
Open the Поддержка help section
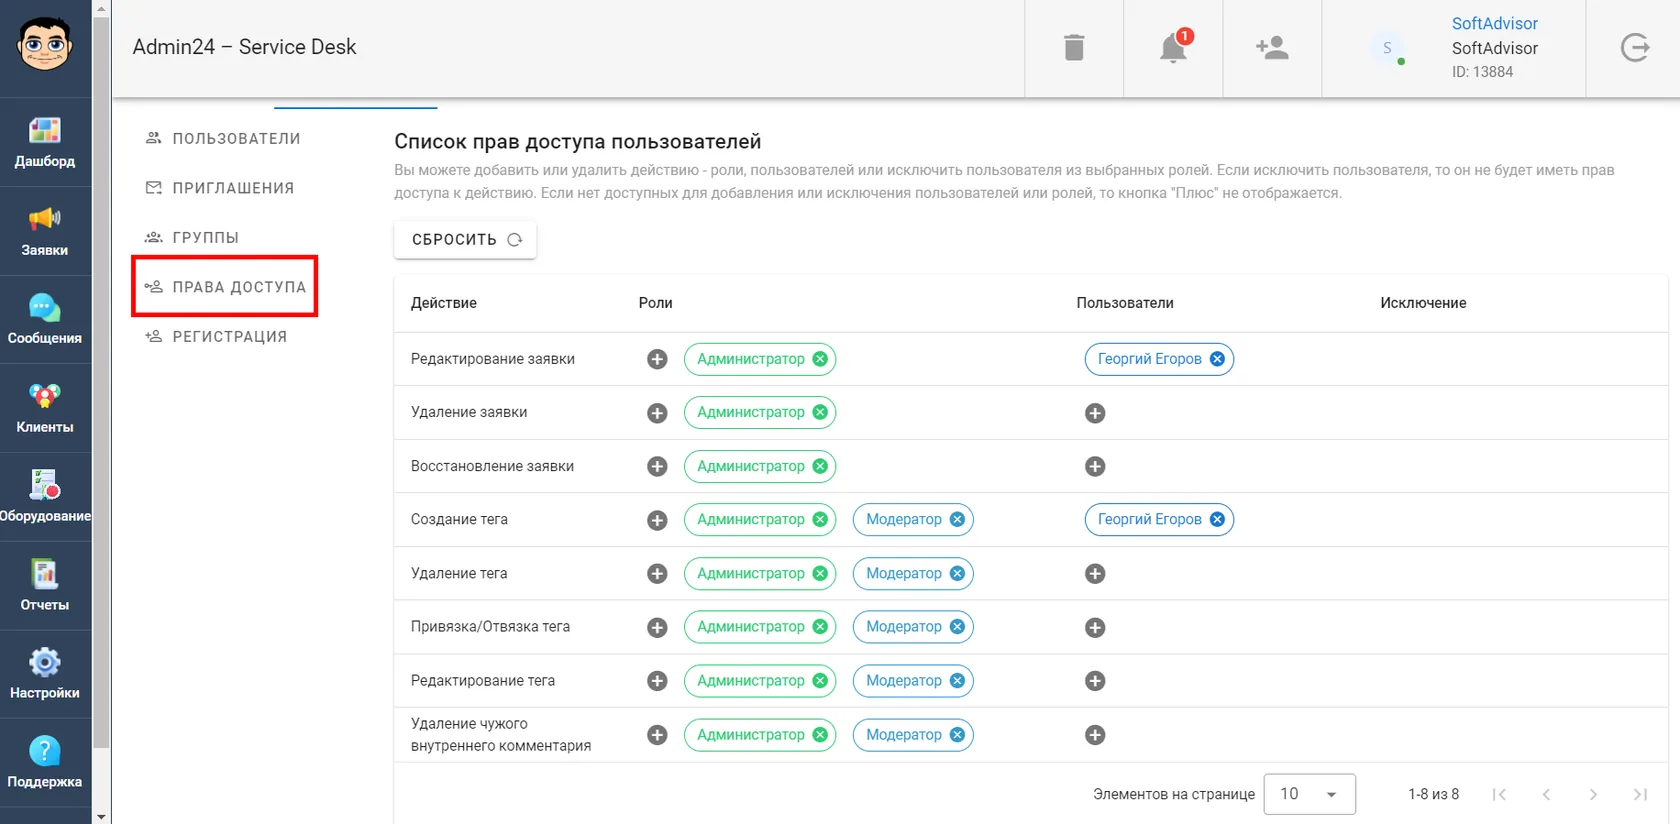(x=45, y=763)
